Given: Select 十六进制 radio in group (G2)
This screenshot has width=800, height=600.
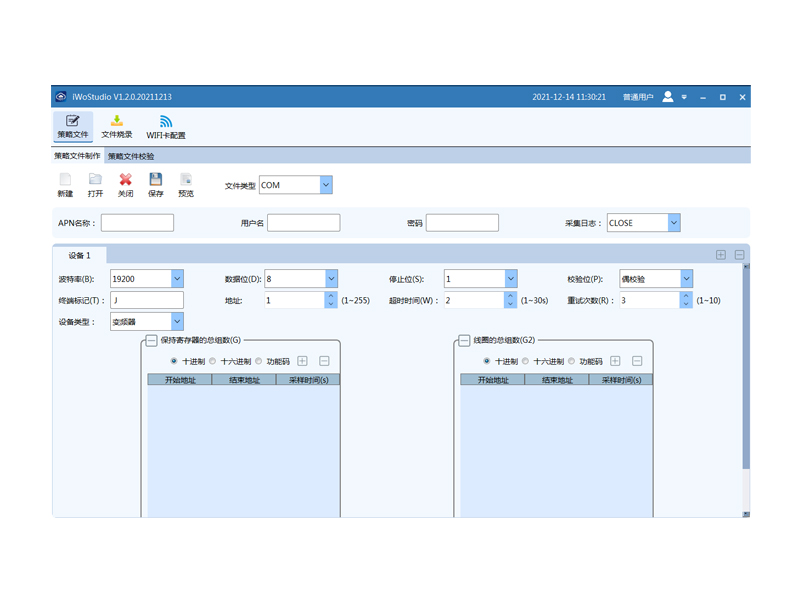Looking at the screenshot, I should coord(526,361).
